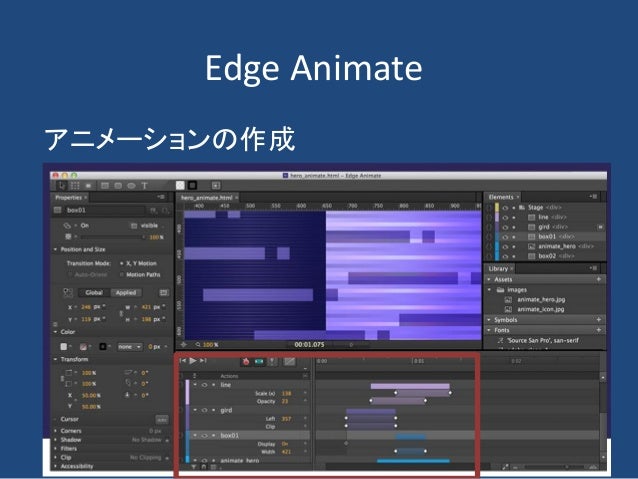Expand the Clip section

56,458
